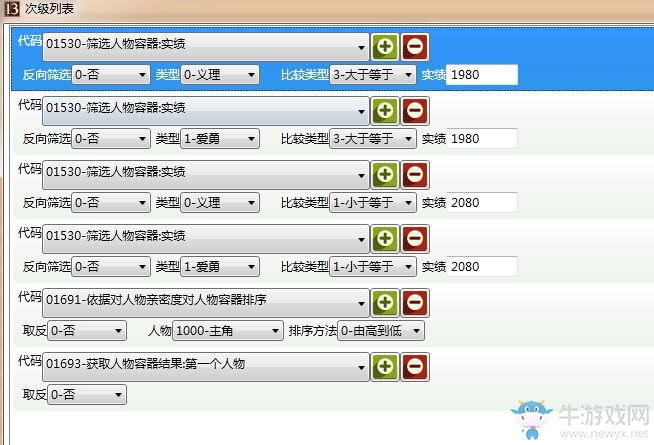Open 取反 dropdown under the 01693 code
Screen dimensions: 654x445
tap(87, 395)
